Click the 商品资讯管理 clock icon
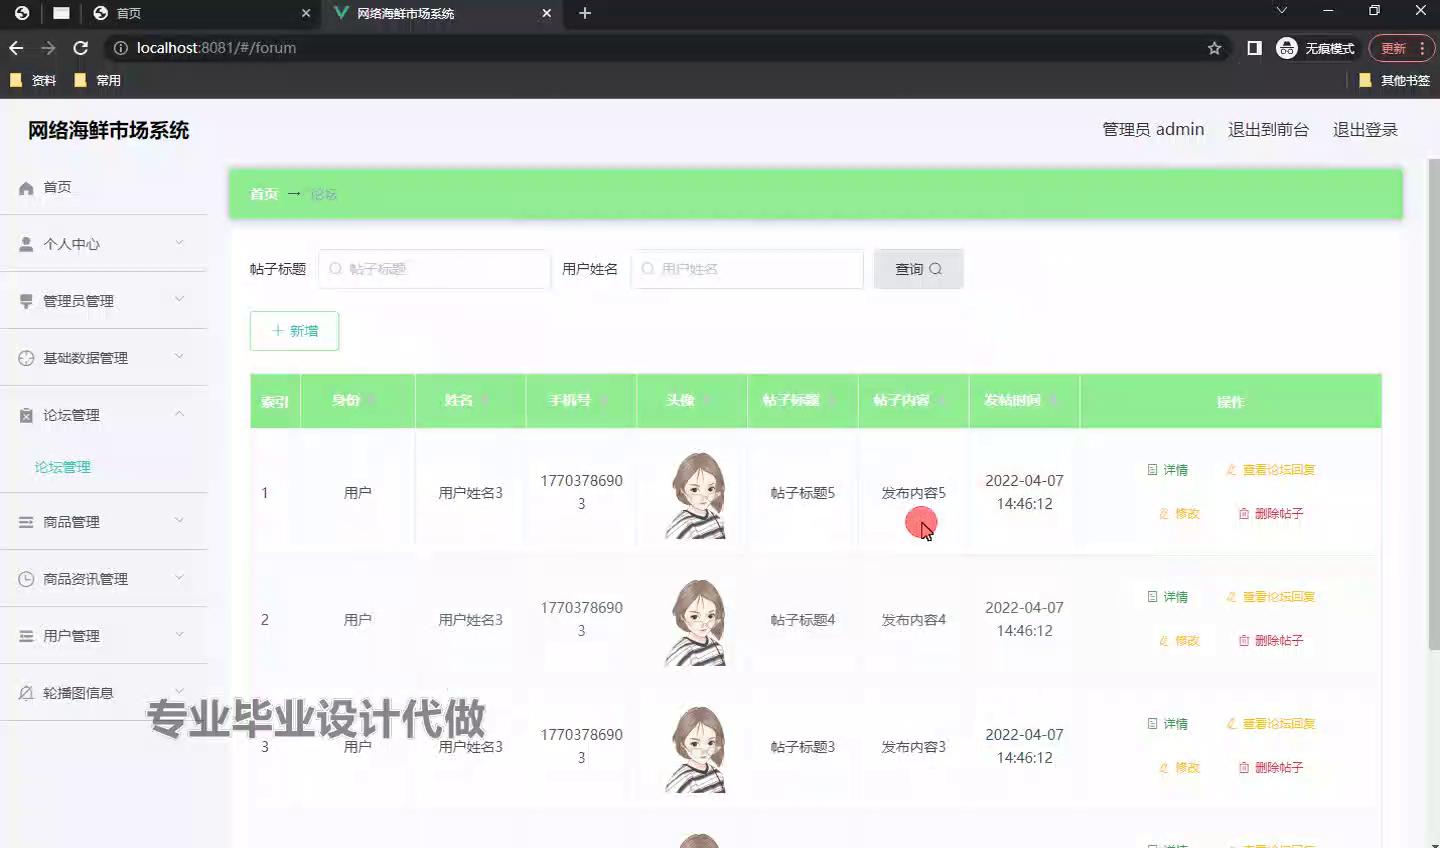The width and height of the screenshot is (1440, 848). coord(26,579)
